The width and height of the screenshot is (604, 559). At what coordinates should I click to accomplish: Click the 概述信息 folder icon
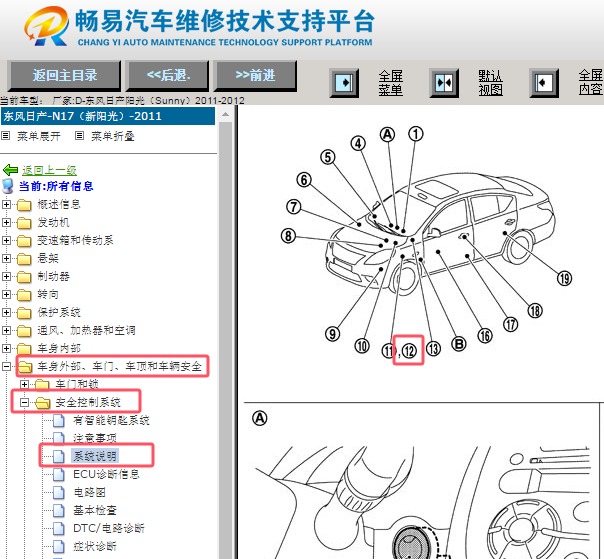coord(24,205)
